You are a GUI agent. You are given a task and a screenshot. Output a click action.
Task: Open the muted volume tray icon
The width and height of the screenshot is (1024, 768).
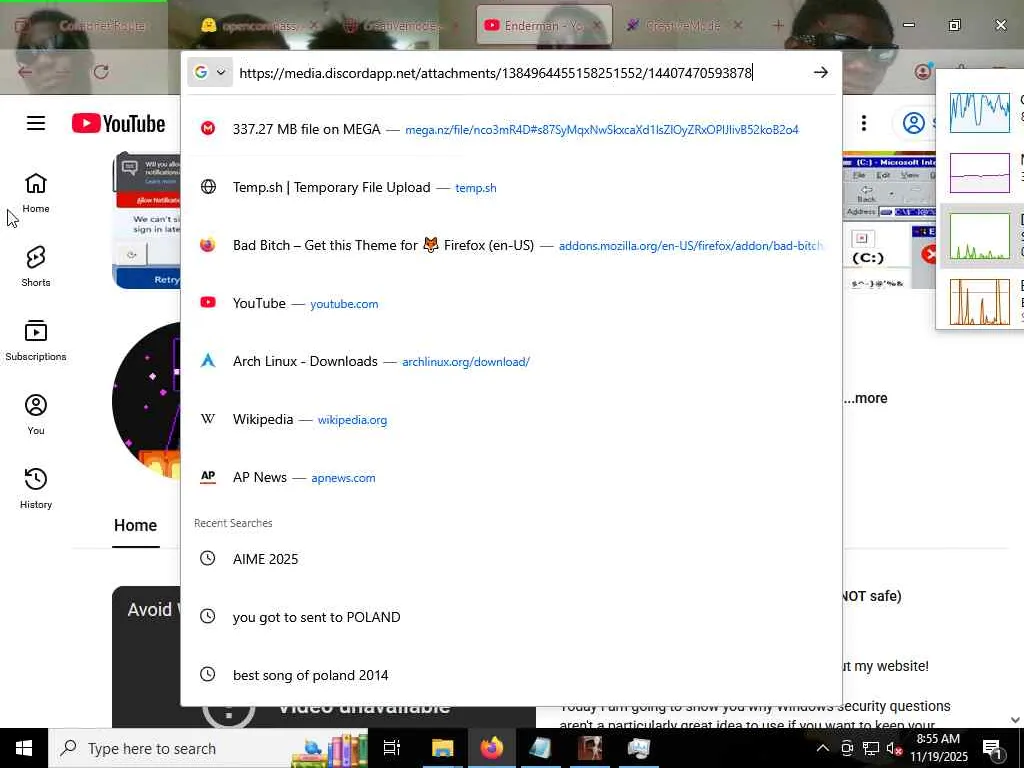click(x=894, y=749)
